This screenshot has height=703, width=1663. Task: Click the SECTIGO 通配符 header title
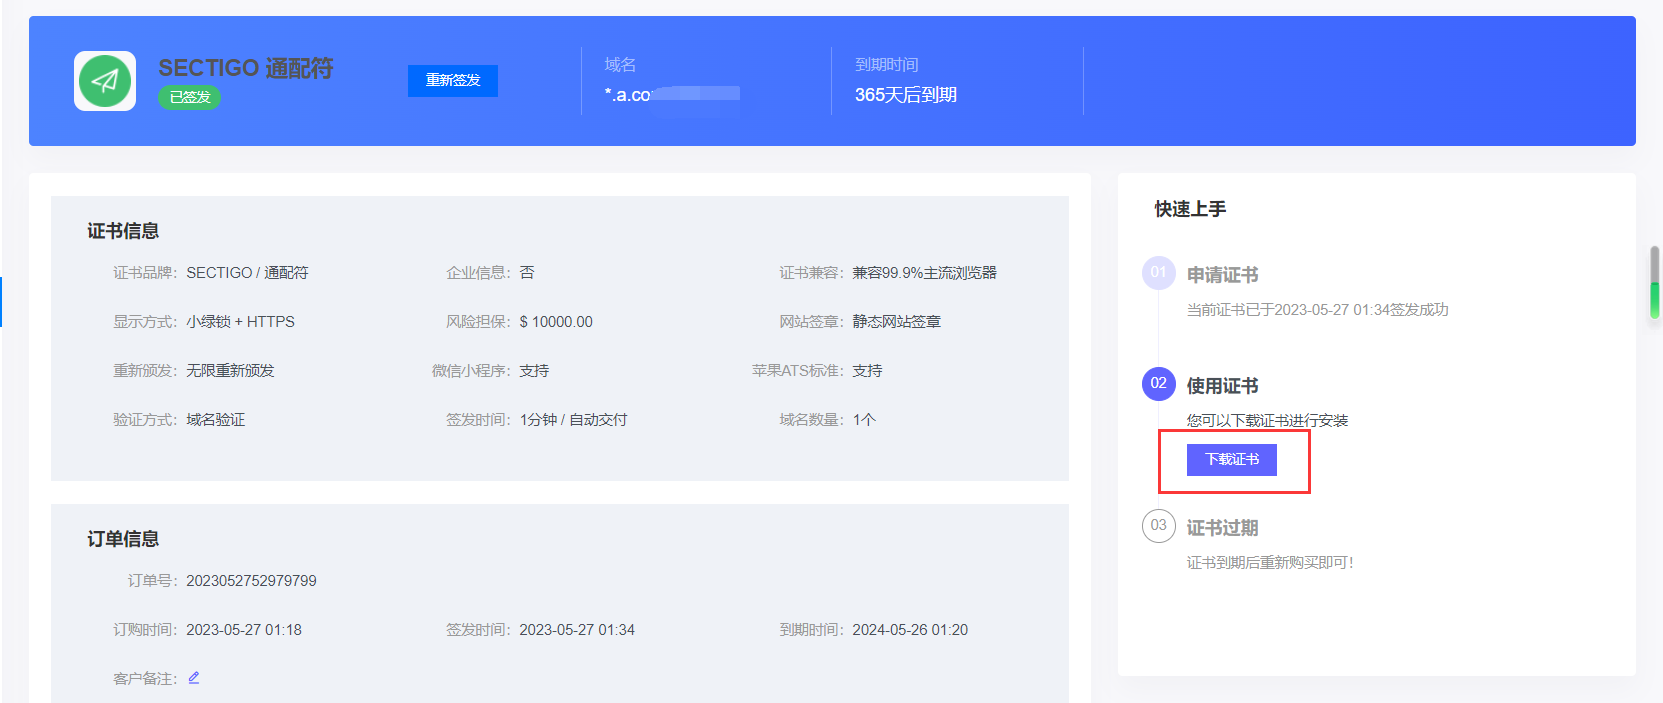pos(246,68)
